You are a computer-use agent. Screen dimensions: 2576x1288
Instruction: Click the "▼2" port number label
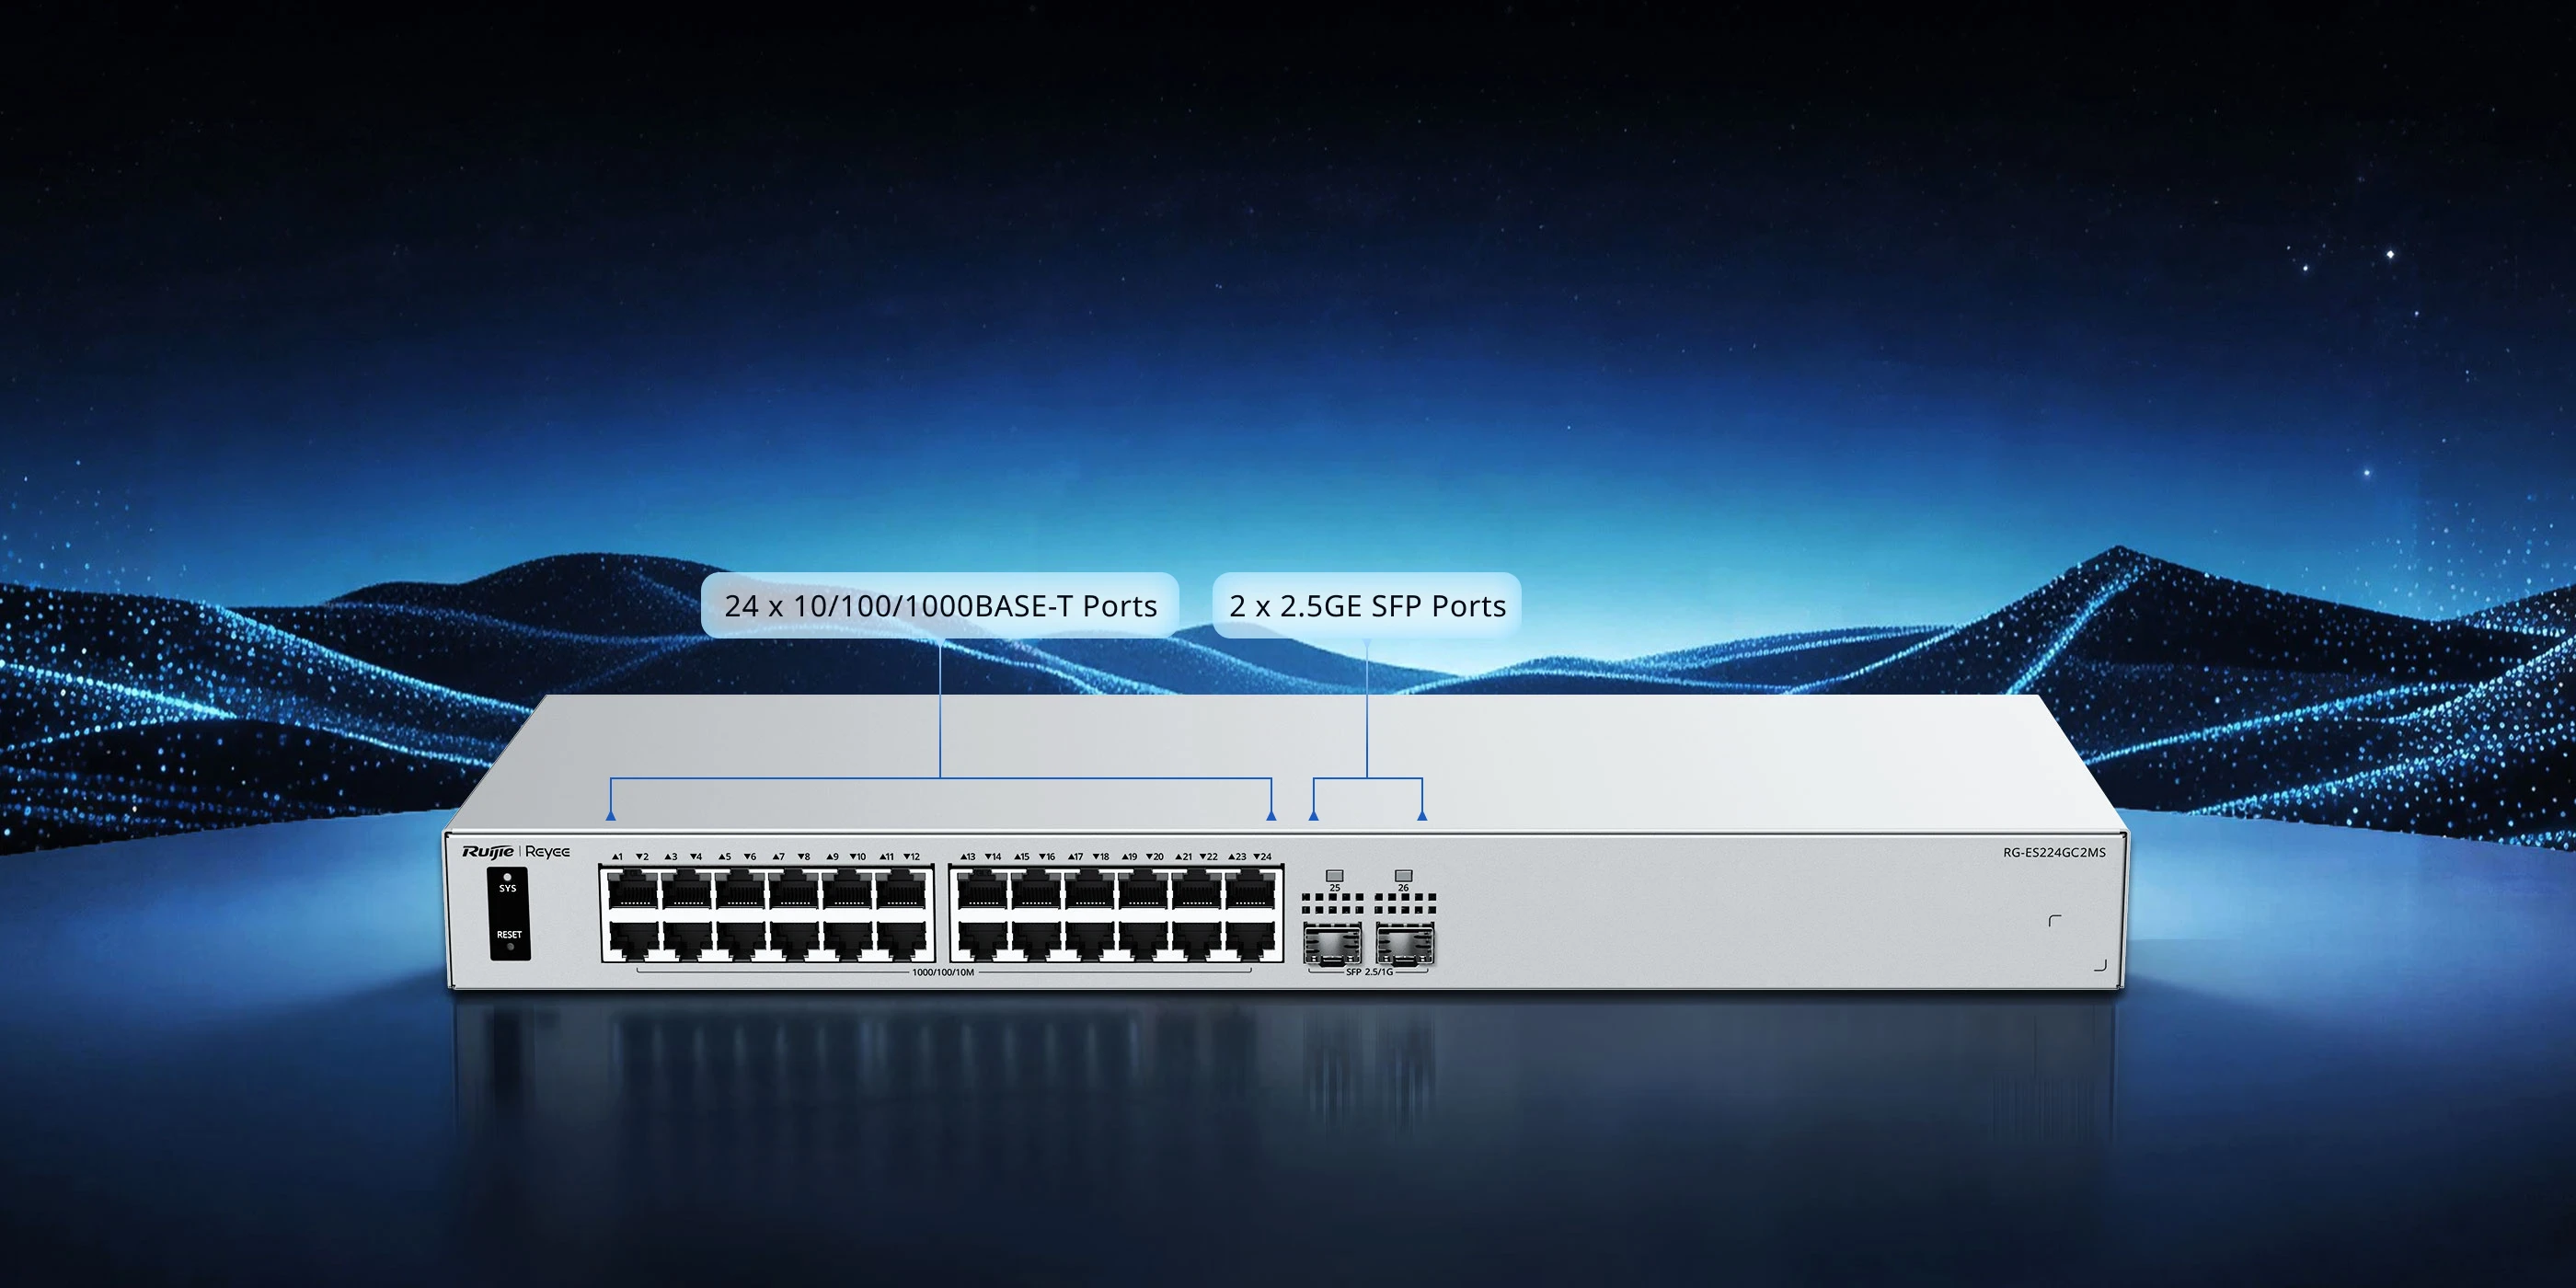(642, 857)
